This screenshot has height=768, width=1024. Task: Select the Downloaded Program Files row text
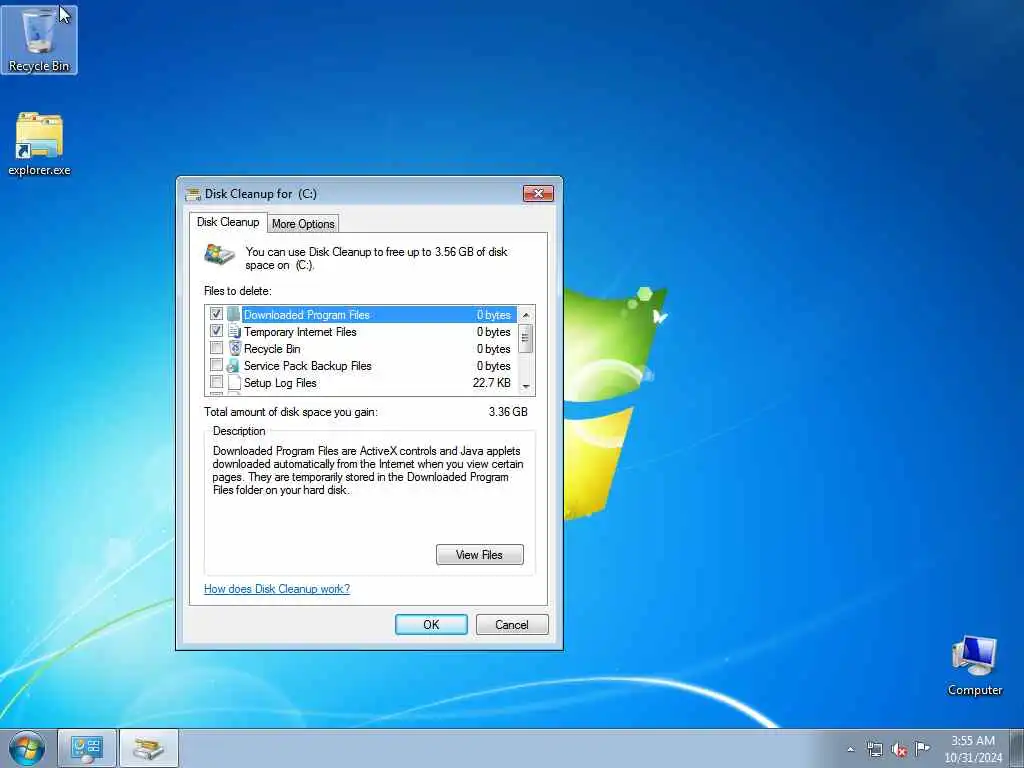click(x=307, y=315)
